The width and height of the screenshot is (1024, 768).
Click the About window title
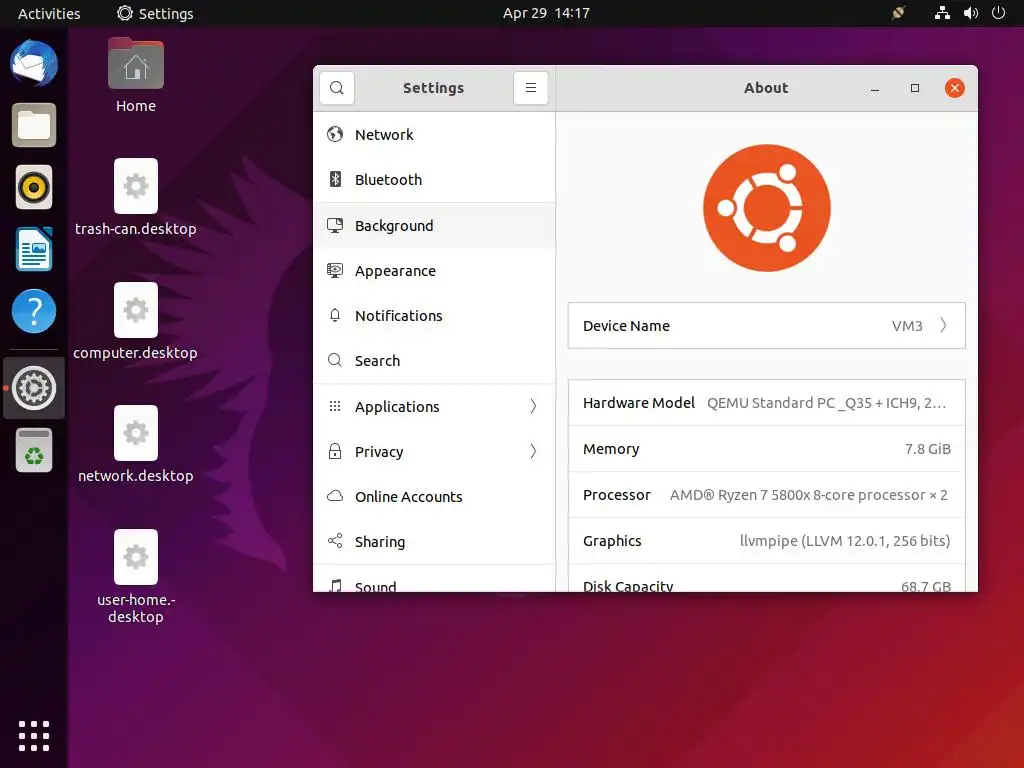766,88
